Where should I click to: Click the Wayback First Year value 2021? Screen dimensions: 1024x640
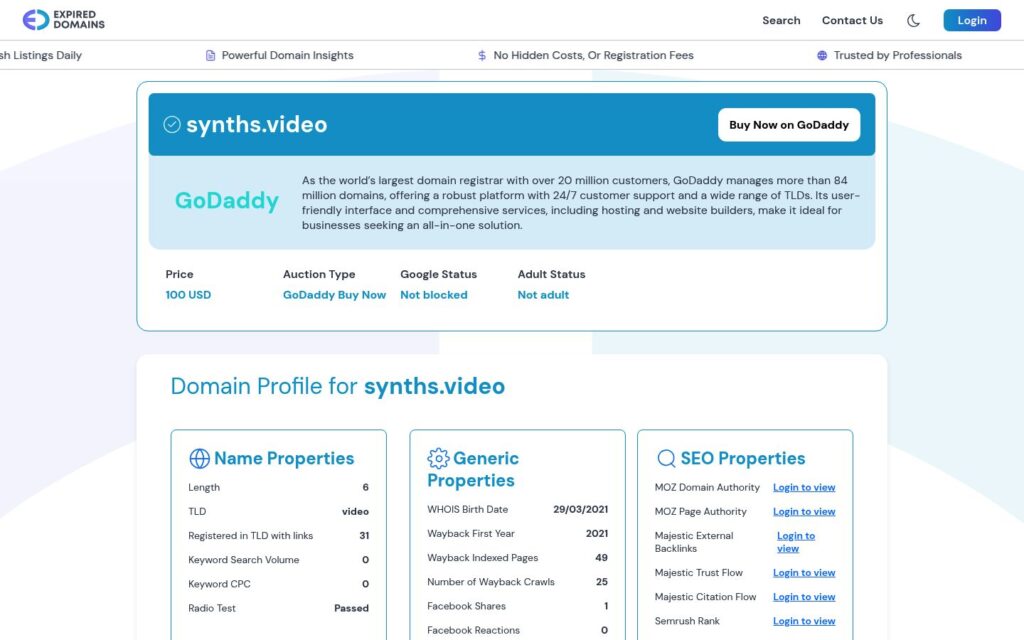pyautogui.click(x=597, y=534)
